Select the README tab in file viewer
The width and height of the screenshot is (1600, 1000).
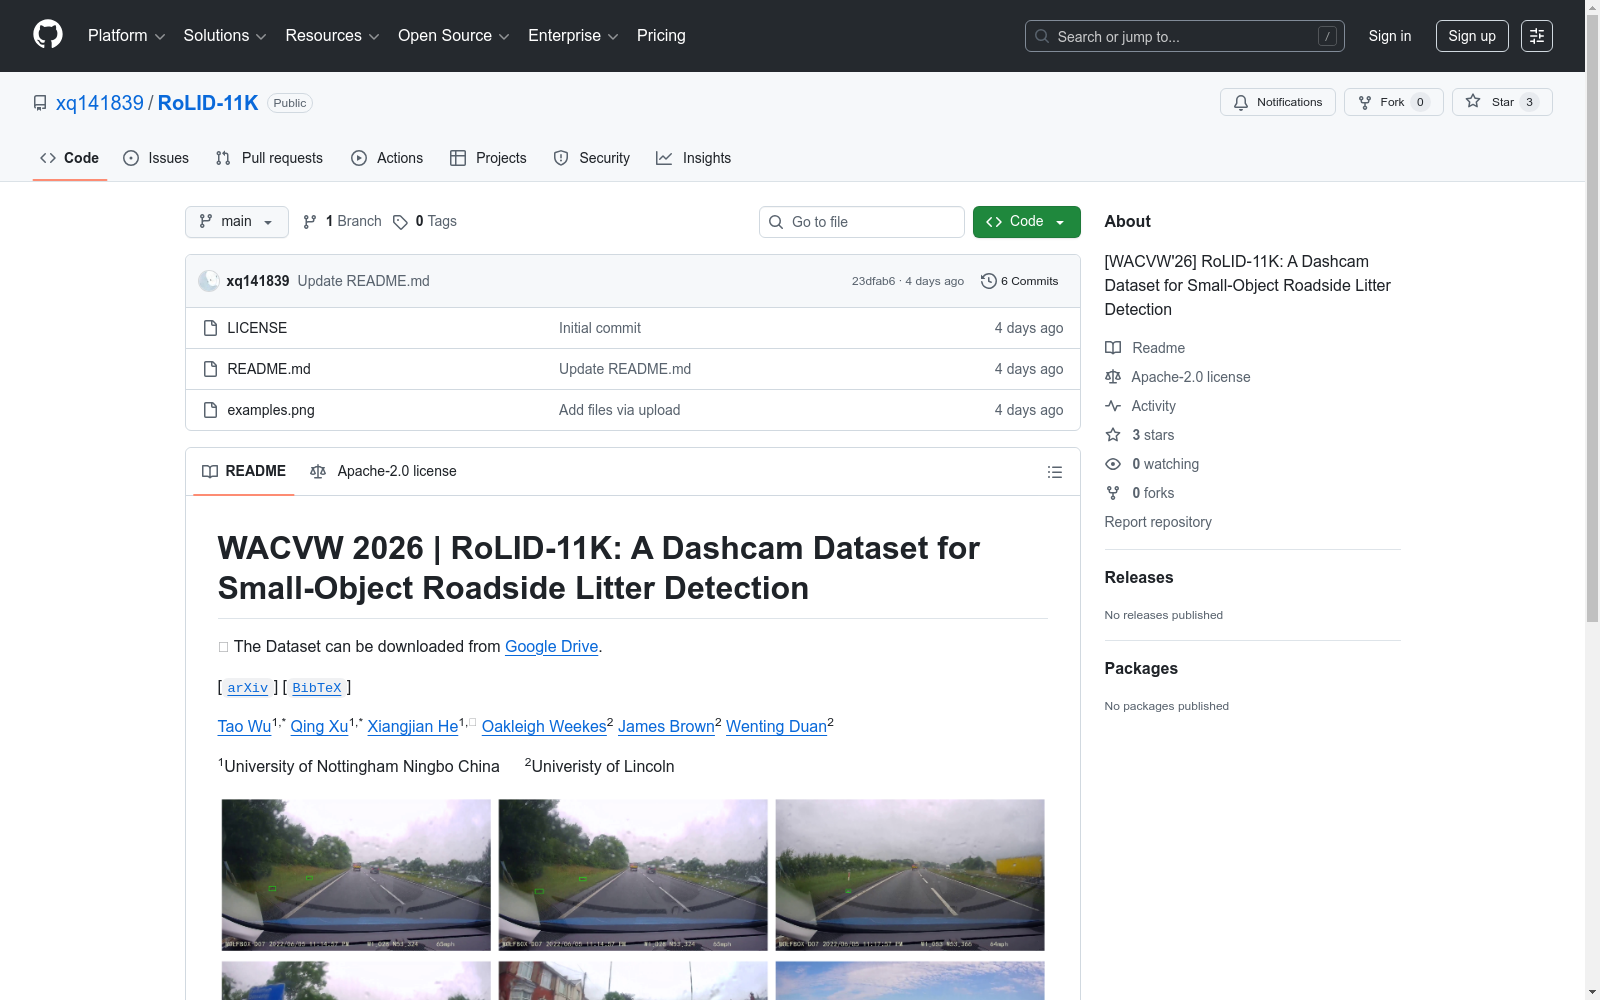pos(244,471)
